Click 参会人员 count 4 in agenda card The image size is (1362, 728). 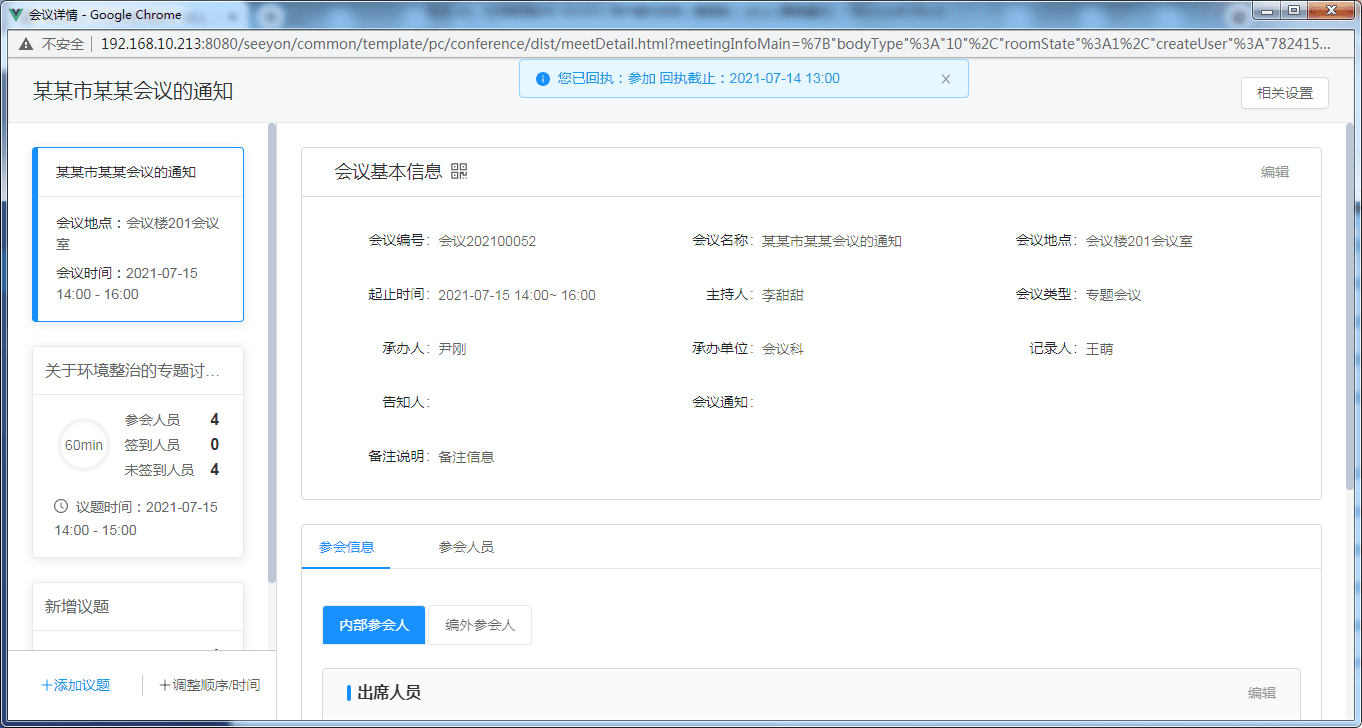pyautogui.click(x=215, y=420)
